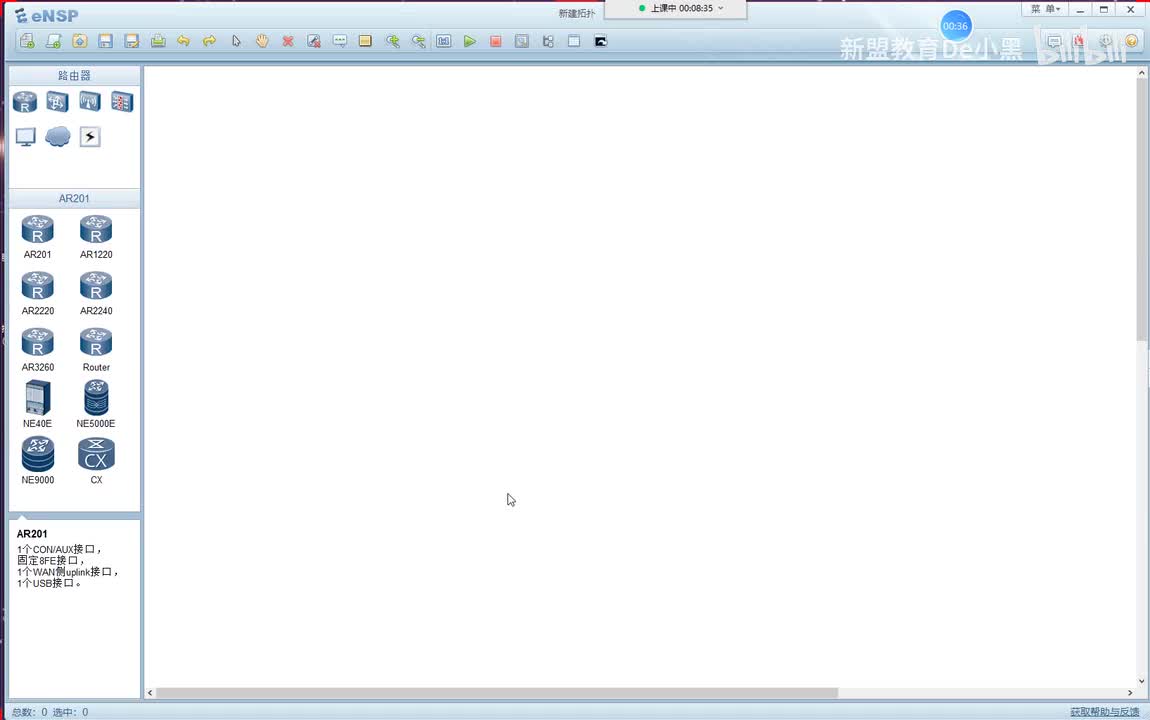Zoom out of the topology canvas

(418, 41)
